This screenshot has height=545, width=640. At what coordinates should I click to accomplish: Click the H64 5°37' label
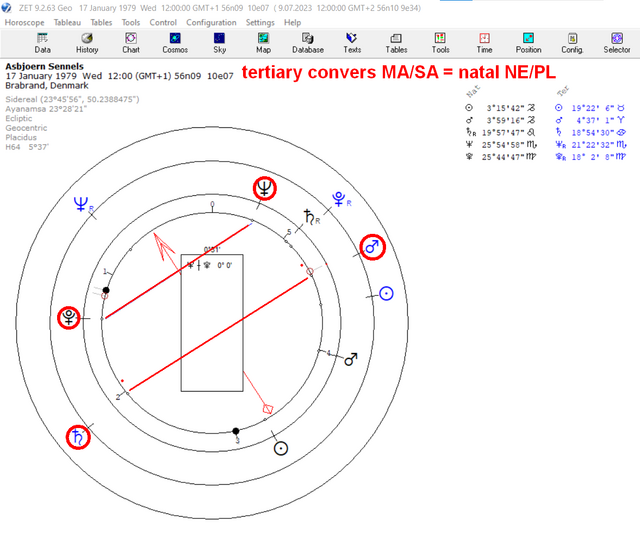click(27, 147)
